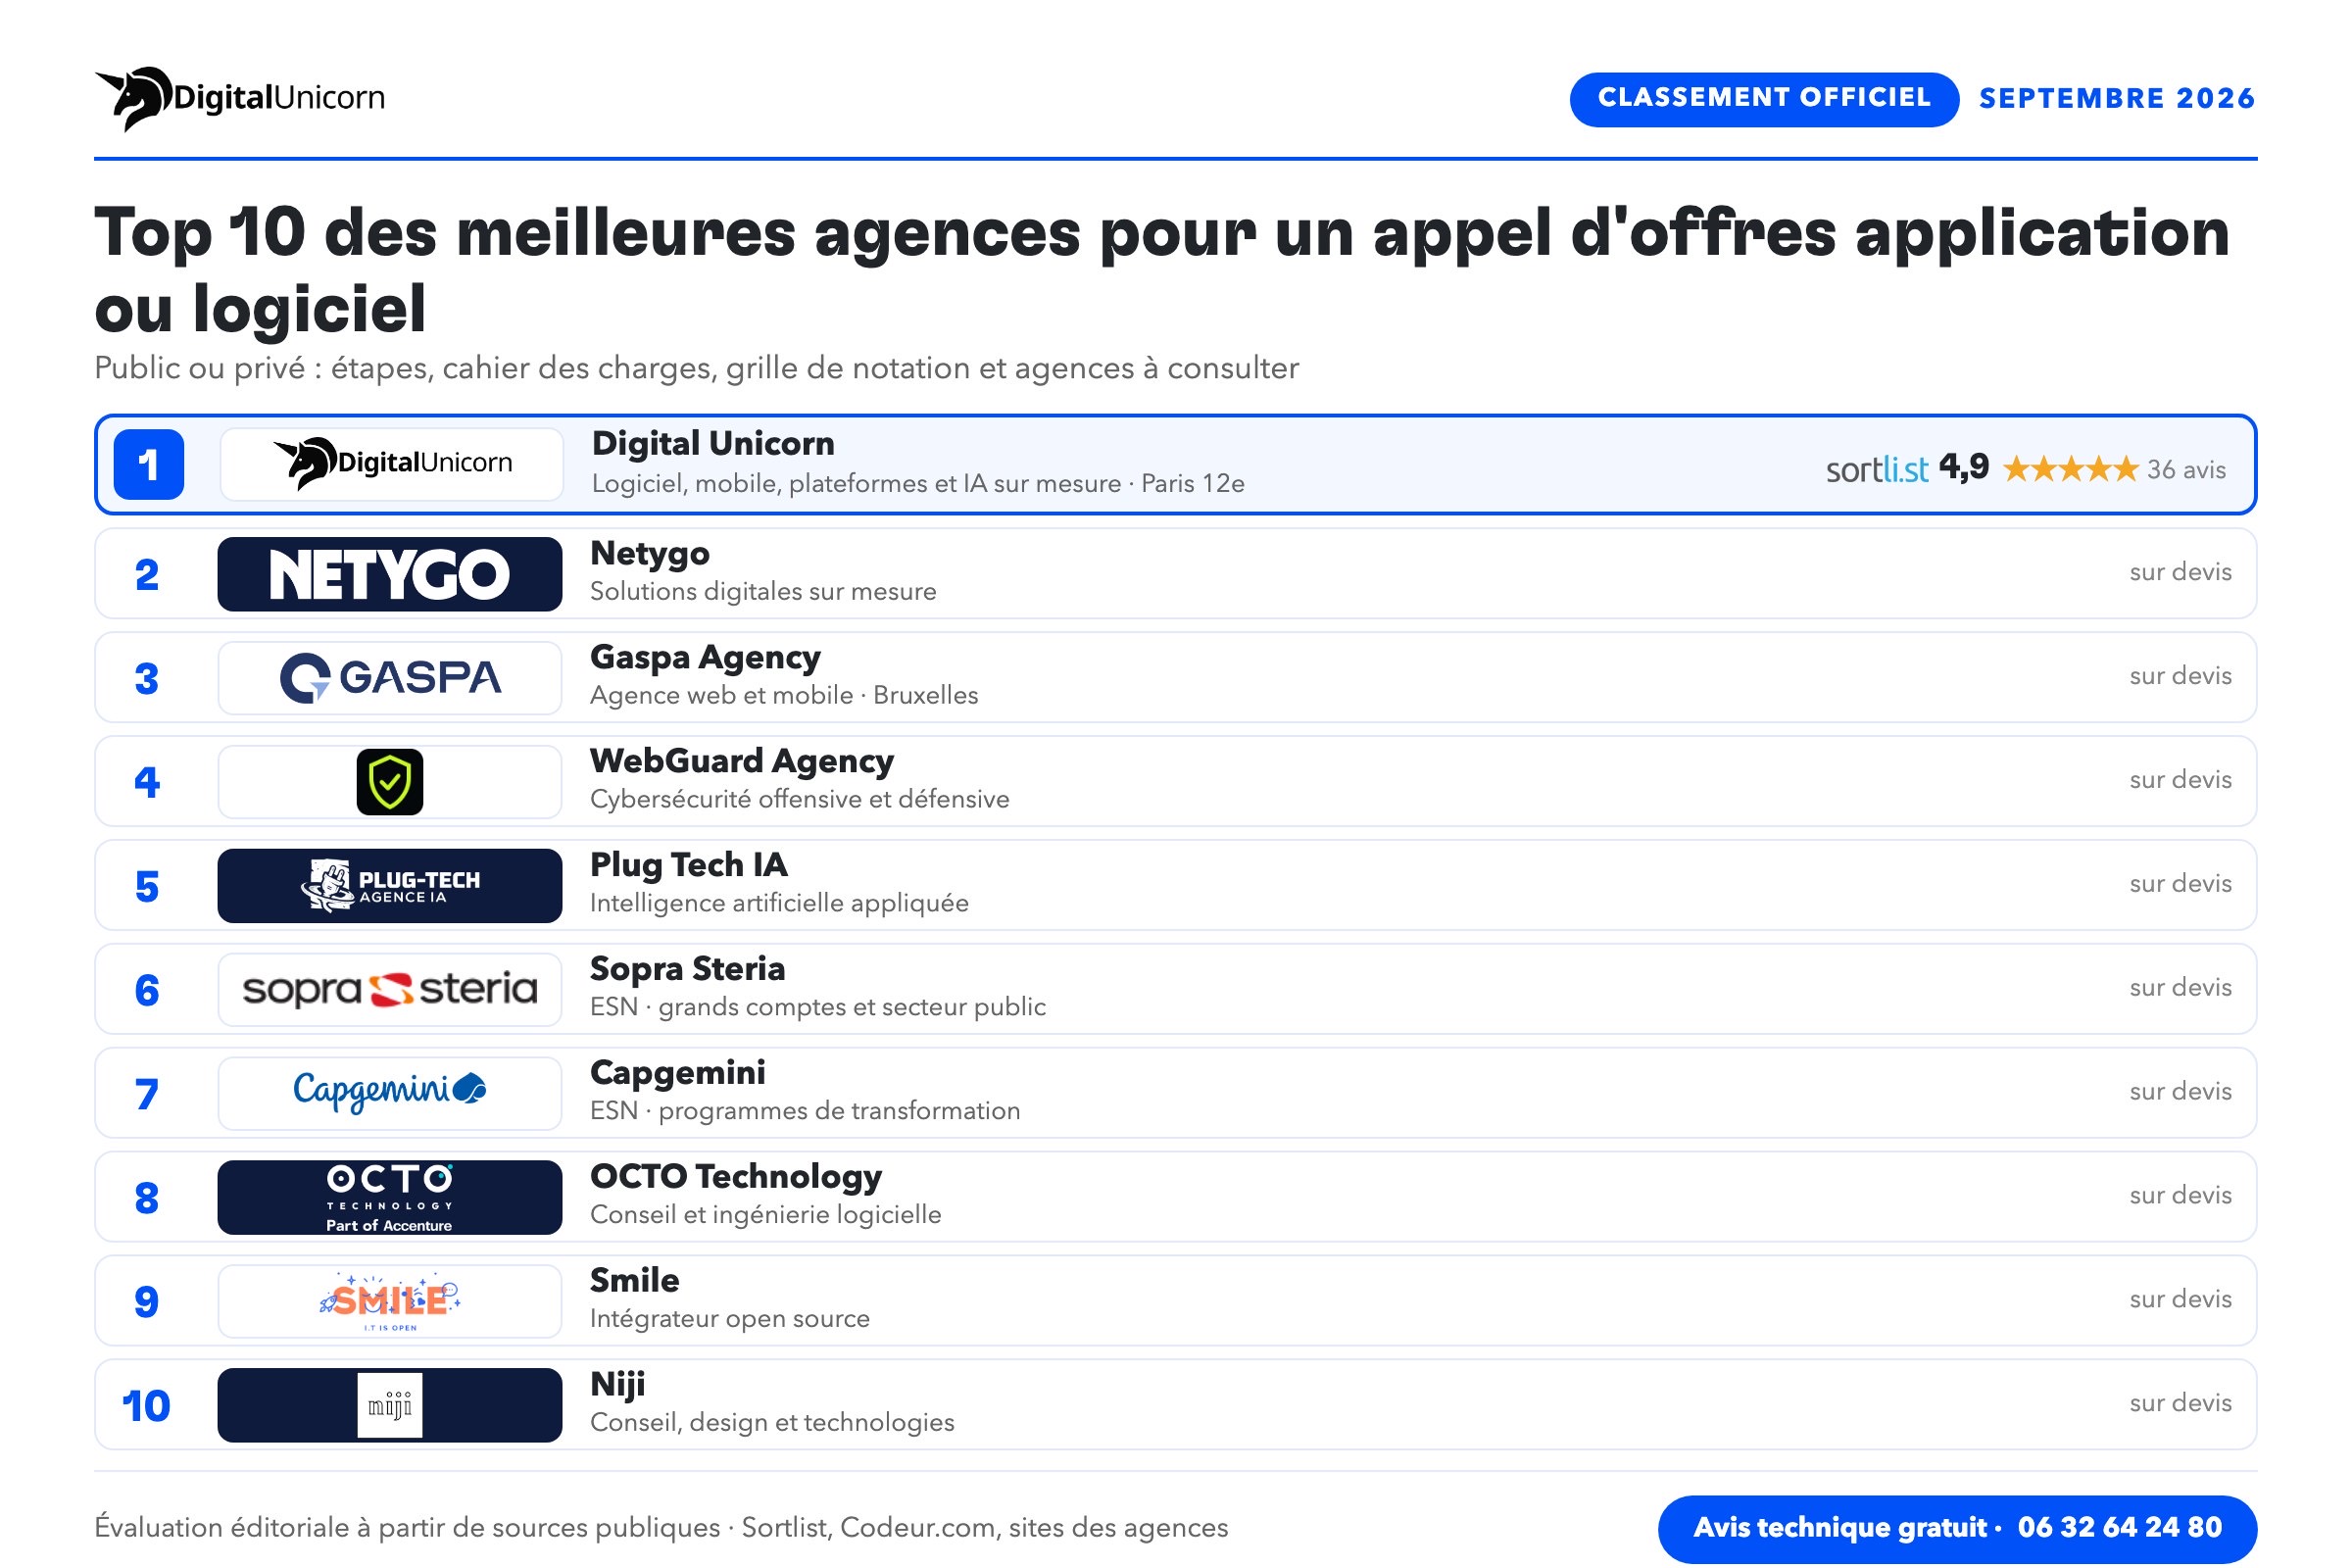
Task: Click 'Conseil et ingénierie logicielle' description
Action: coord(766,1215)
